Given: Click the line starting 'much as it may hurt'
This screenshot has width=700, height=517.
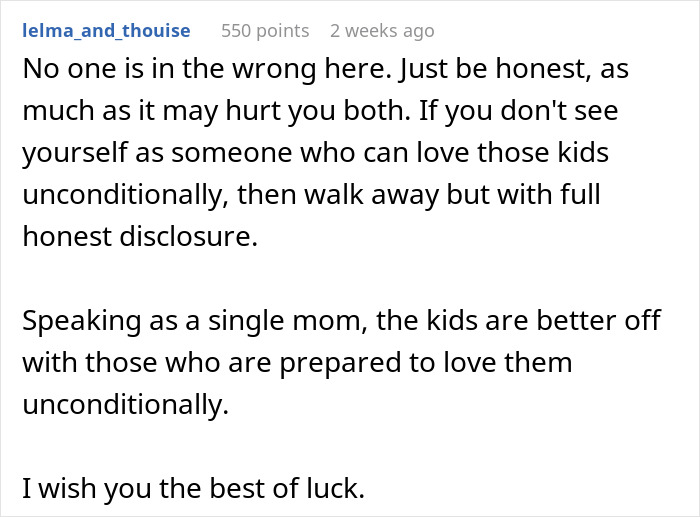Looking at the screenshot, I should pyautogui.click(x=210, y=114).
